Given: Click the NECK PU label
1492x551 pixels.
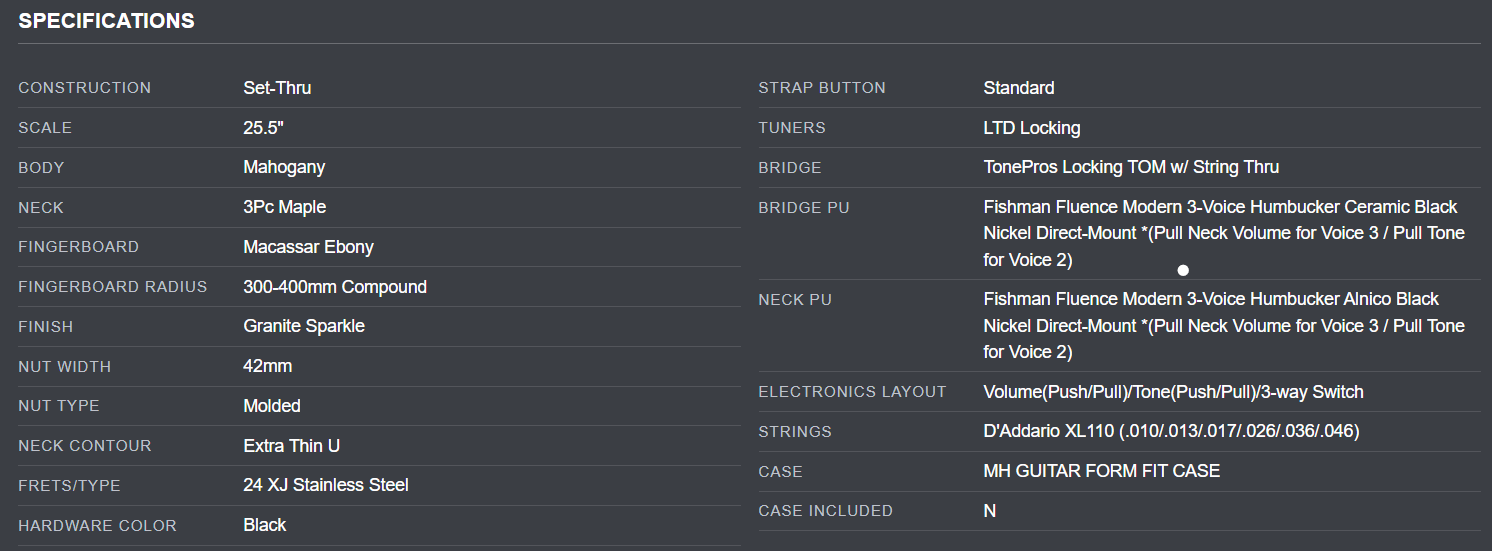Looking at the screenshot, I should (795, 300).
